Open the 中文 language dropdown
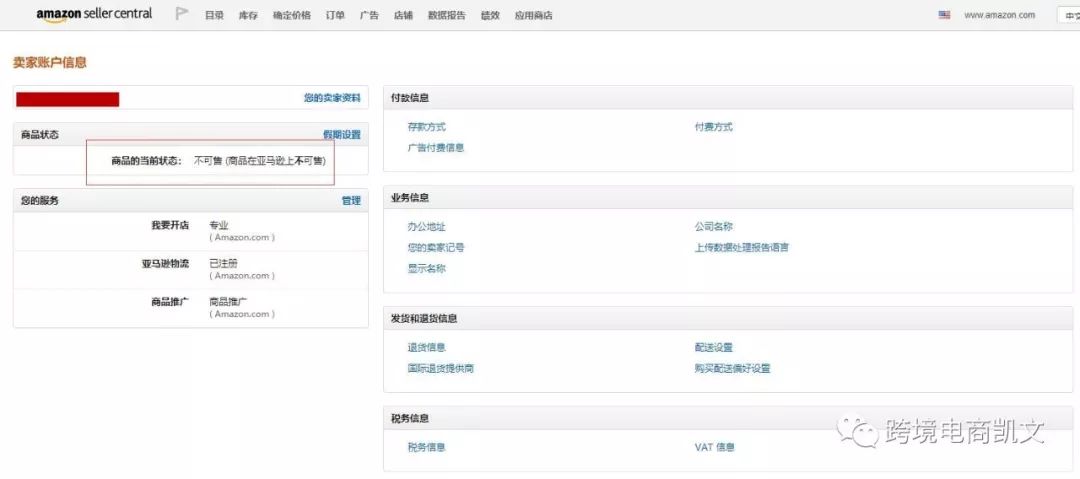Viewport: 1080px width, 479px height. click(x=1068, y=15)
